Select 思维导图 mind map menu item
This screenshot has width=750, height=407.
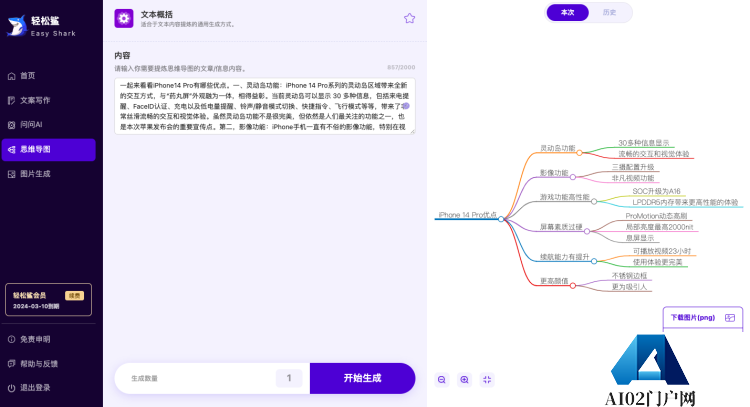coord(48,149)
